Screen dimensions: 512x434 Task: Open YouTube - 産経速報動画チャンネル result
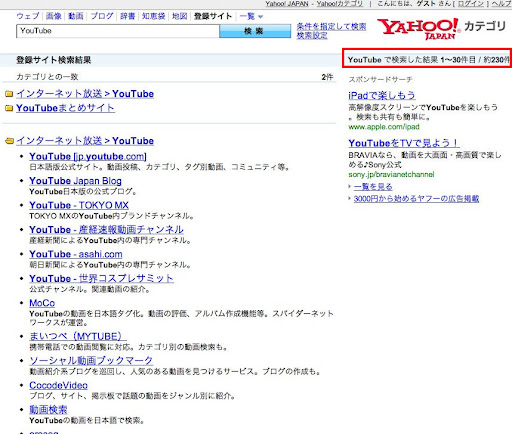[106, 229]
